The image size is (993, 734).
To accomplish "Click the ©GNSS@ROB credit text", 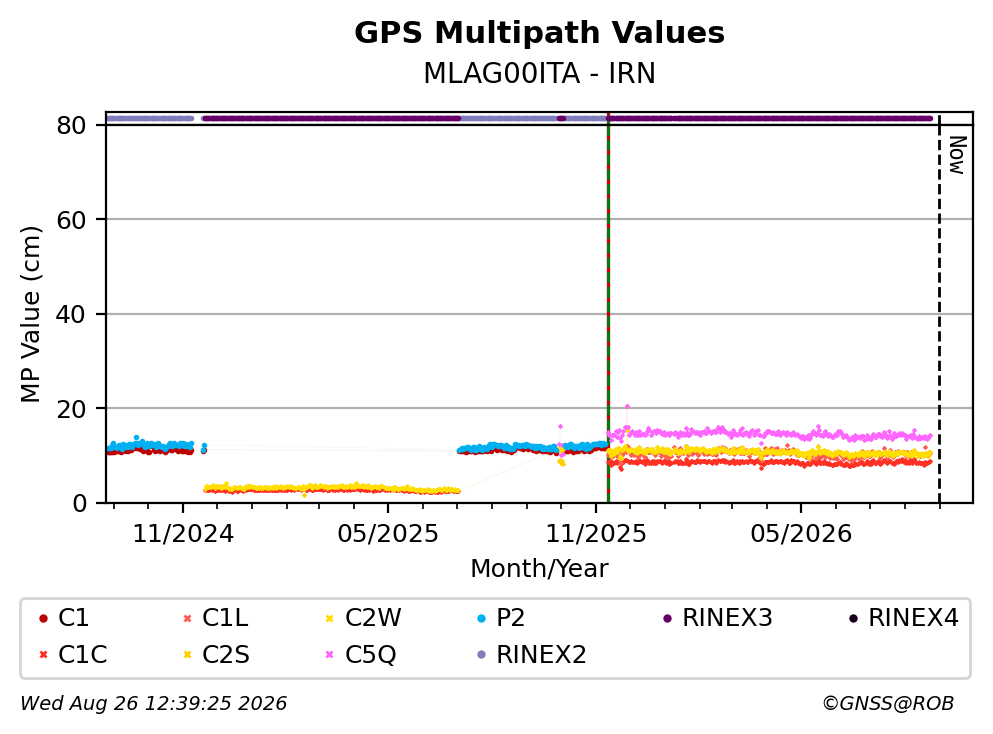I will click(888, 703).
